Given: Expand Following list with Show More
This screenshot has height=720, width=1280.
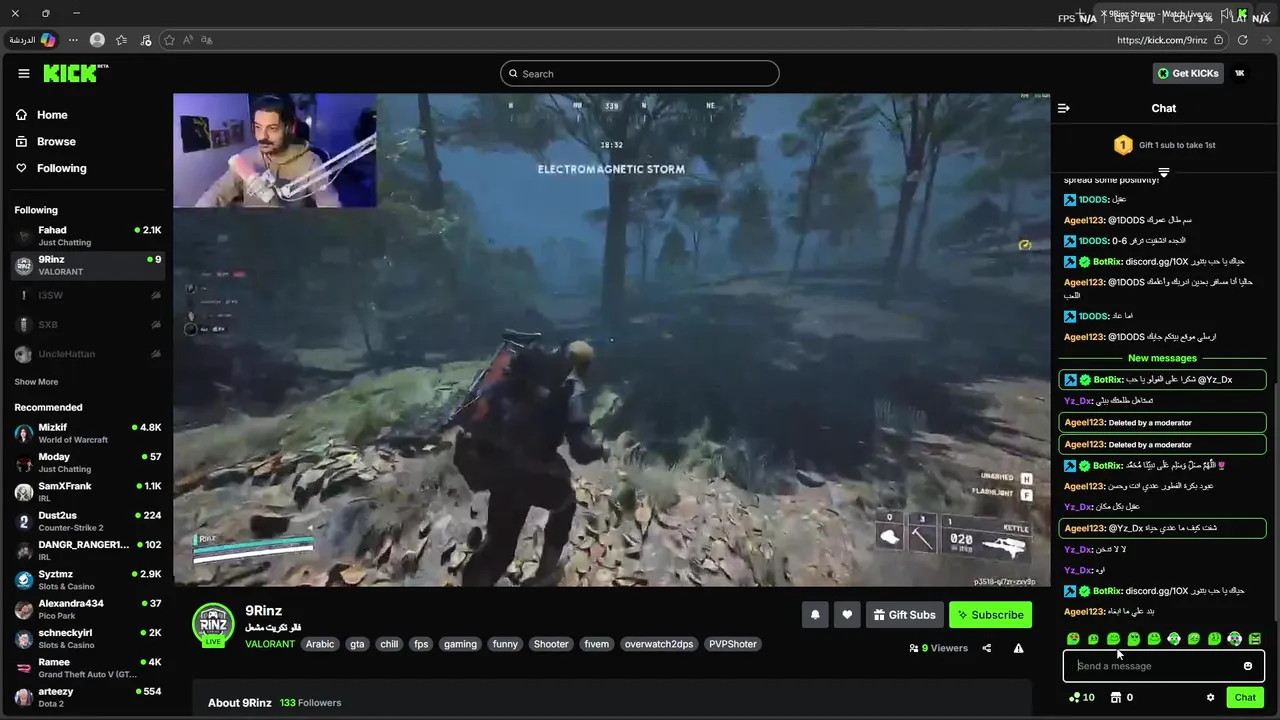Looking at the screenshot, I should [x=36, y=382].
